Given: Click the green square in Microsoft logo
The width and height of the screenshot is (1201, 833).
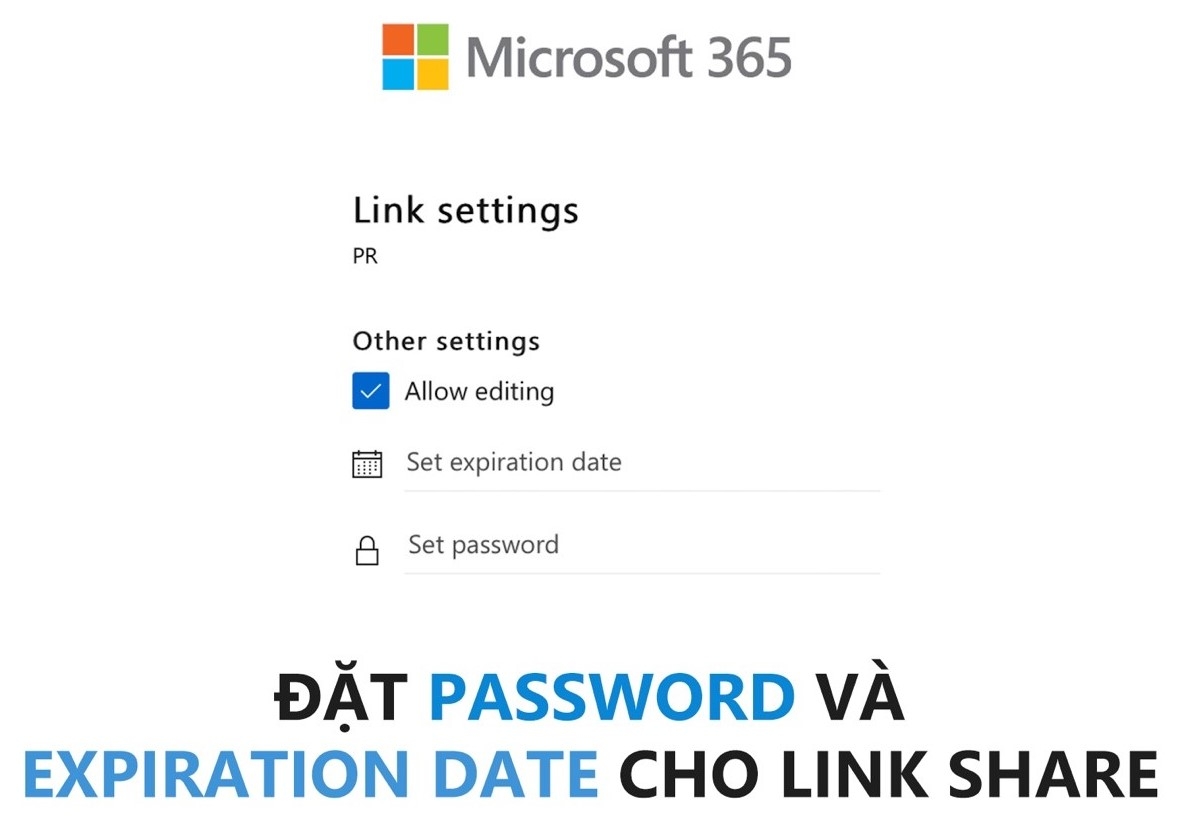Looking at the screenshot, I should pyautogui.click(x=432, y=40).
